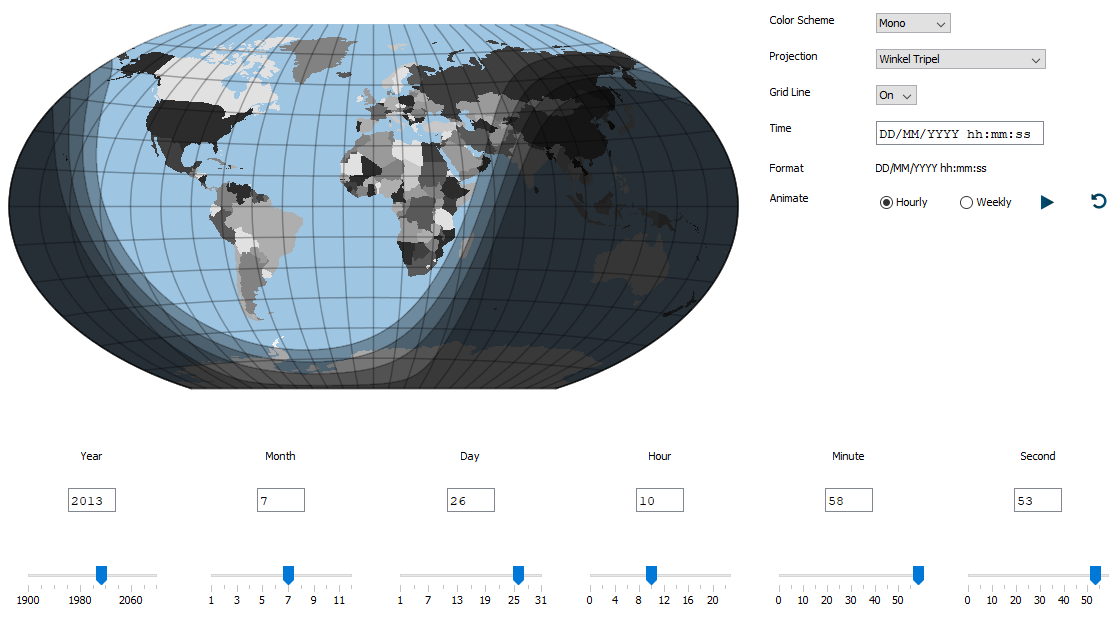Viewport: 1119px width, 617px height.
Task: Focus the Time input field
Action: [960, 133]
